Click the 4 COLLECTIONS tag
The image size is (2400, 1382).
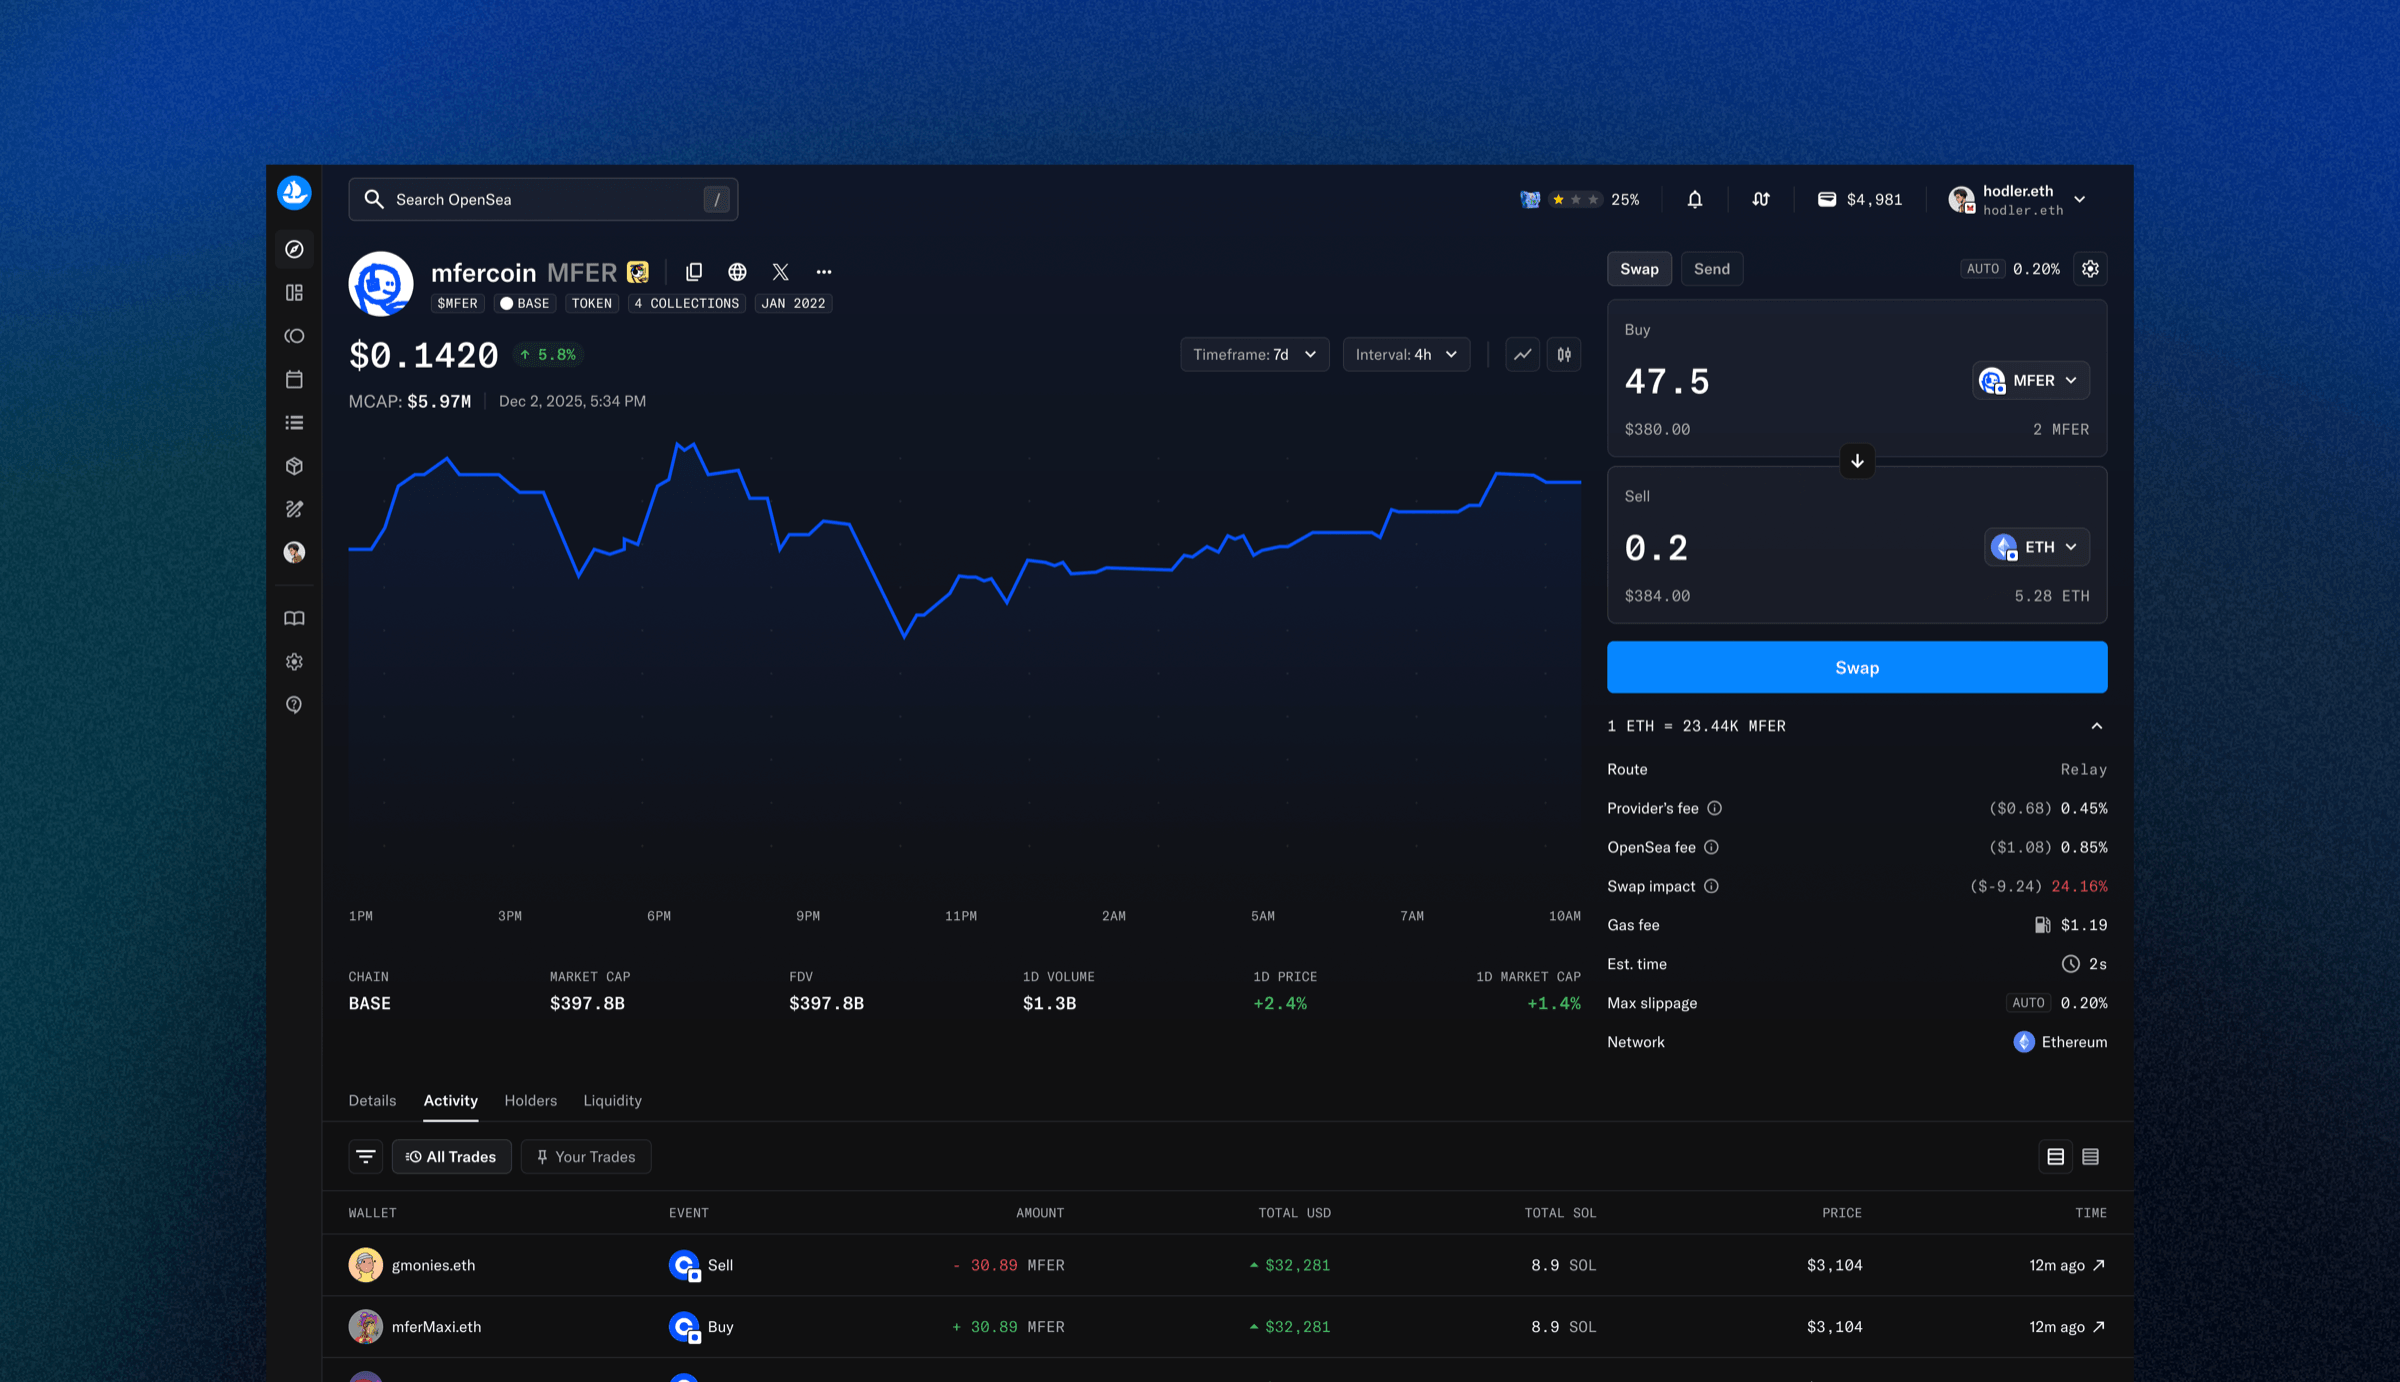tap(687, 303)
